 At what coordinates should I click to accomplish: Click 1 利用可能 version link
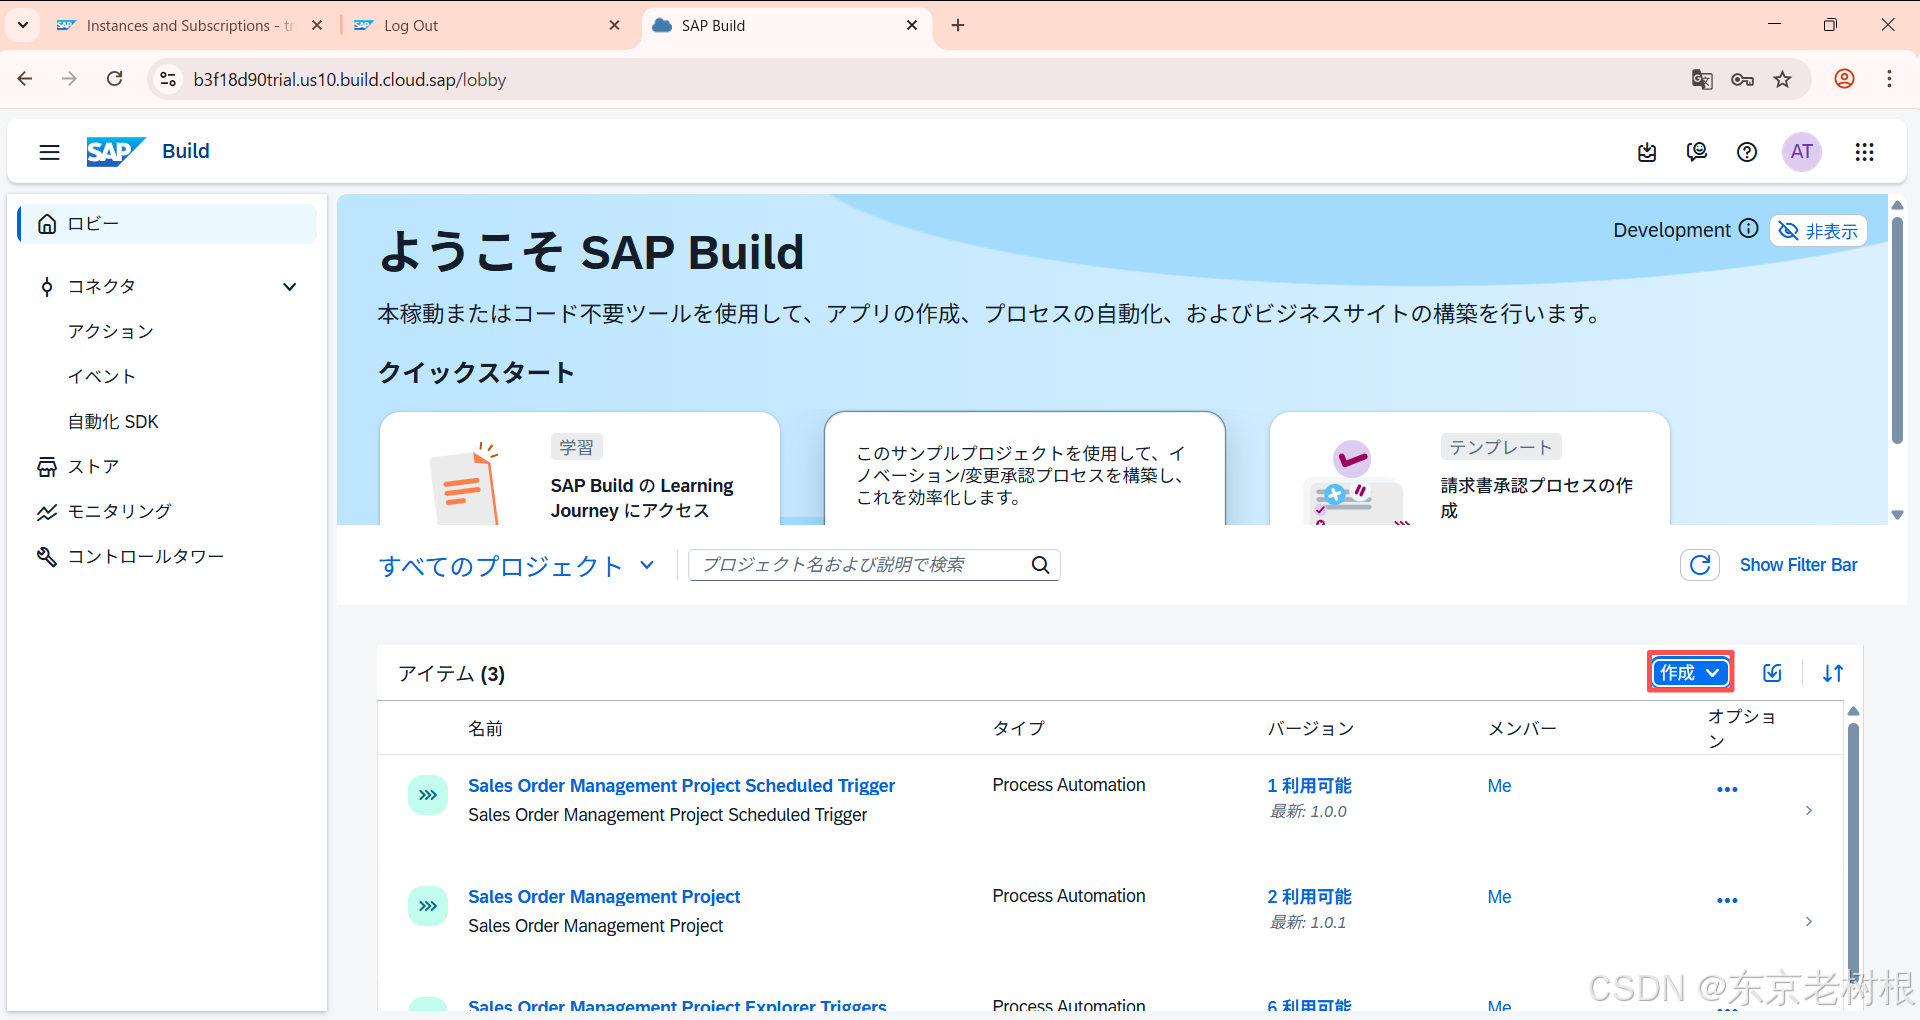(1309, 786)
